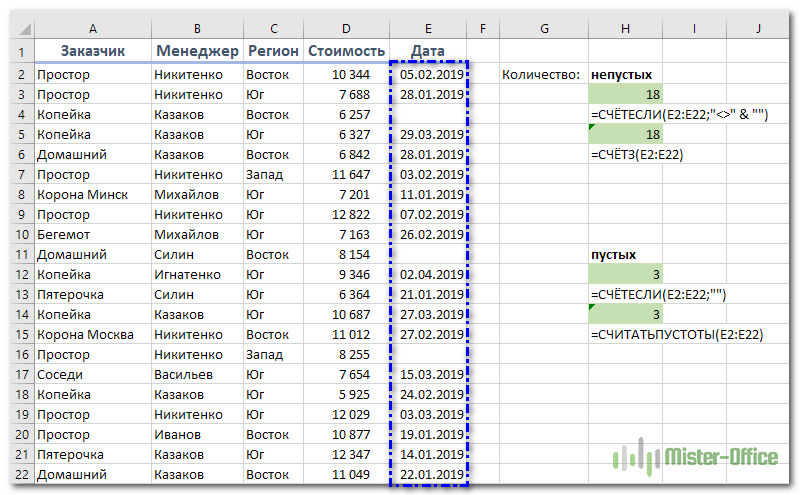
Task: Select the green cell H3 showing 18
Action: coord(626,94)
